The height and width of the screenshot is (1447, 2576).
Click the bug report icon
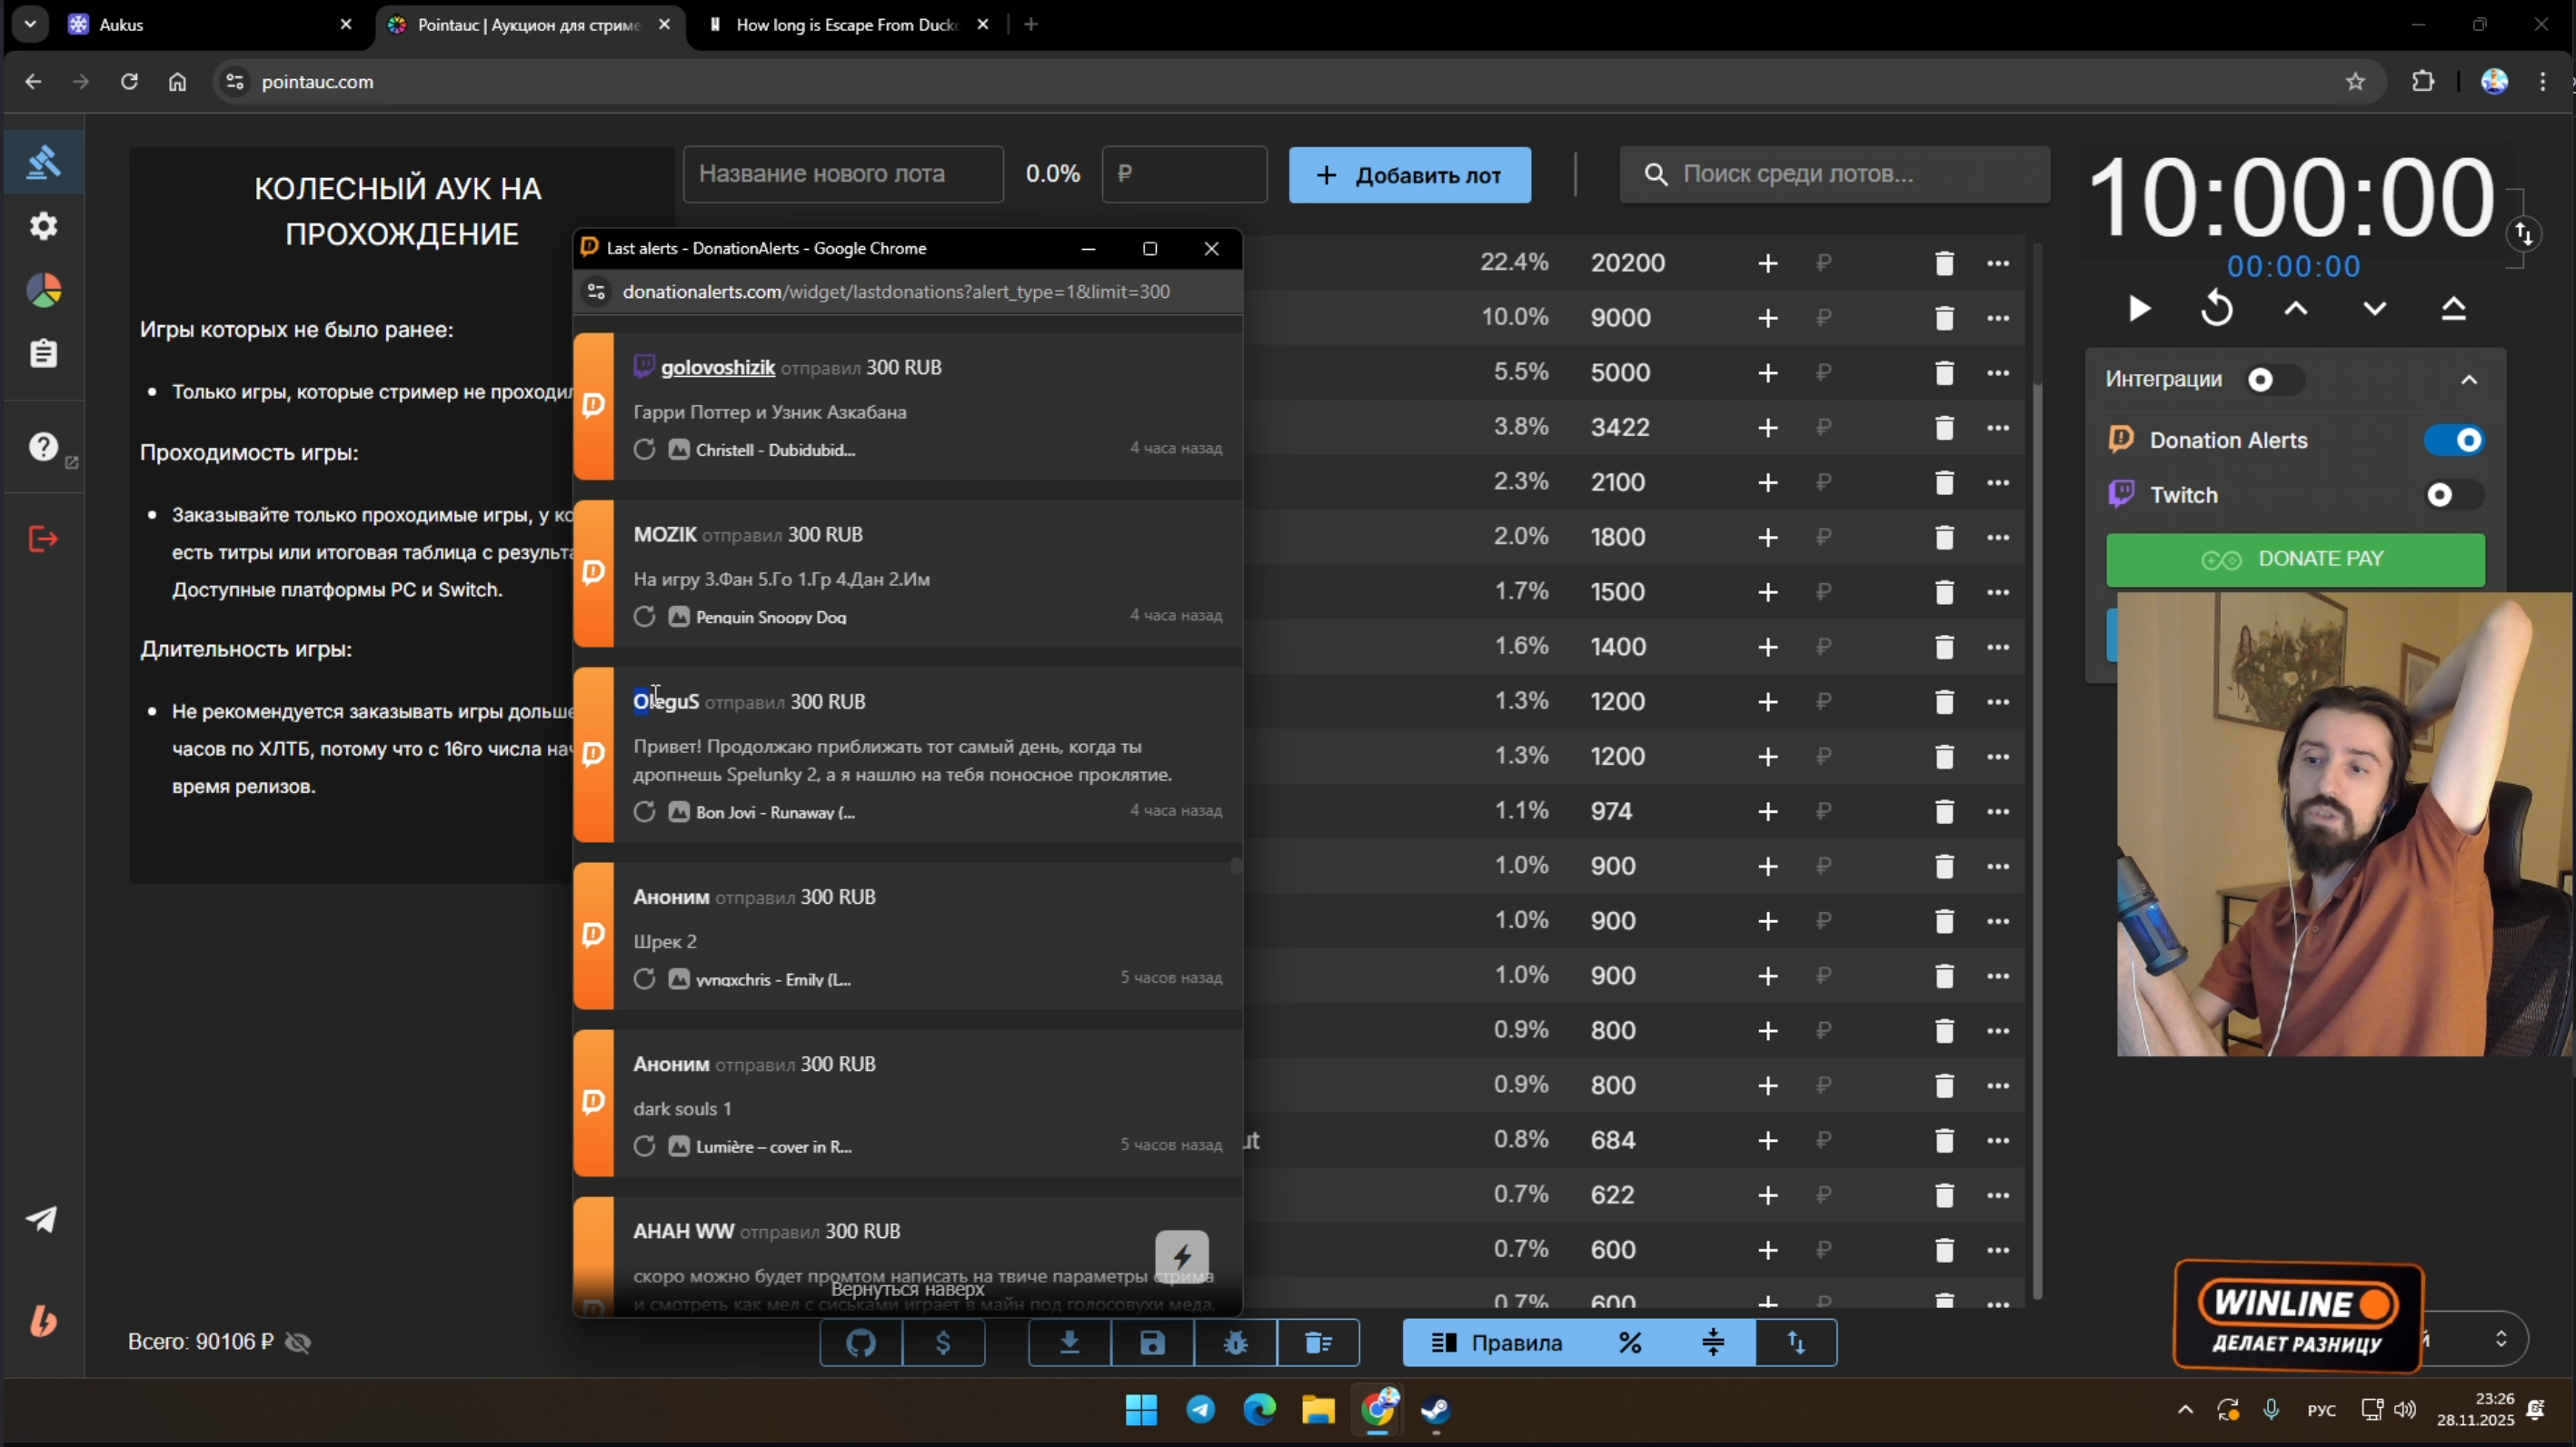point(1235,1342)
